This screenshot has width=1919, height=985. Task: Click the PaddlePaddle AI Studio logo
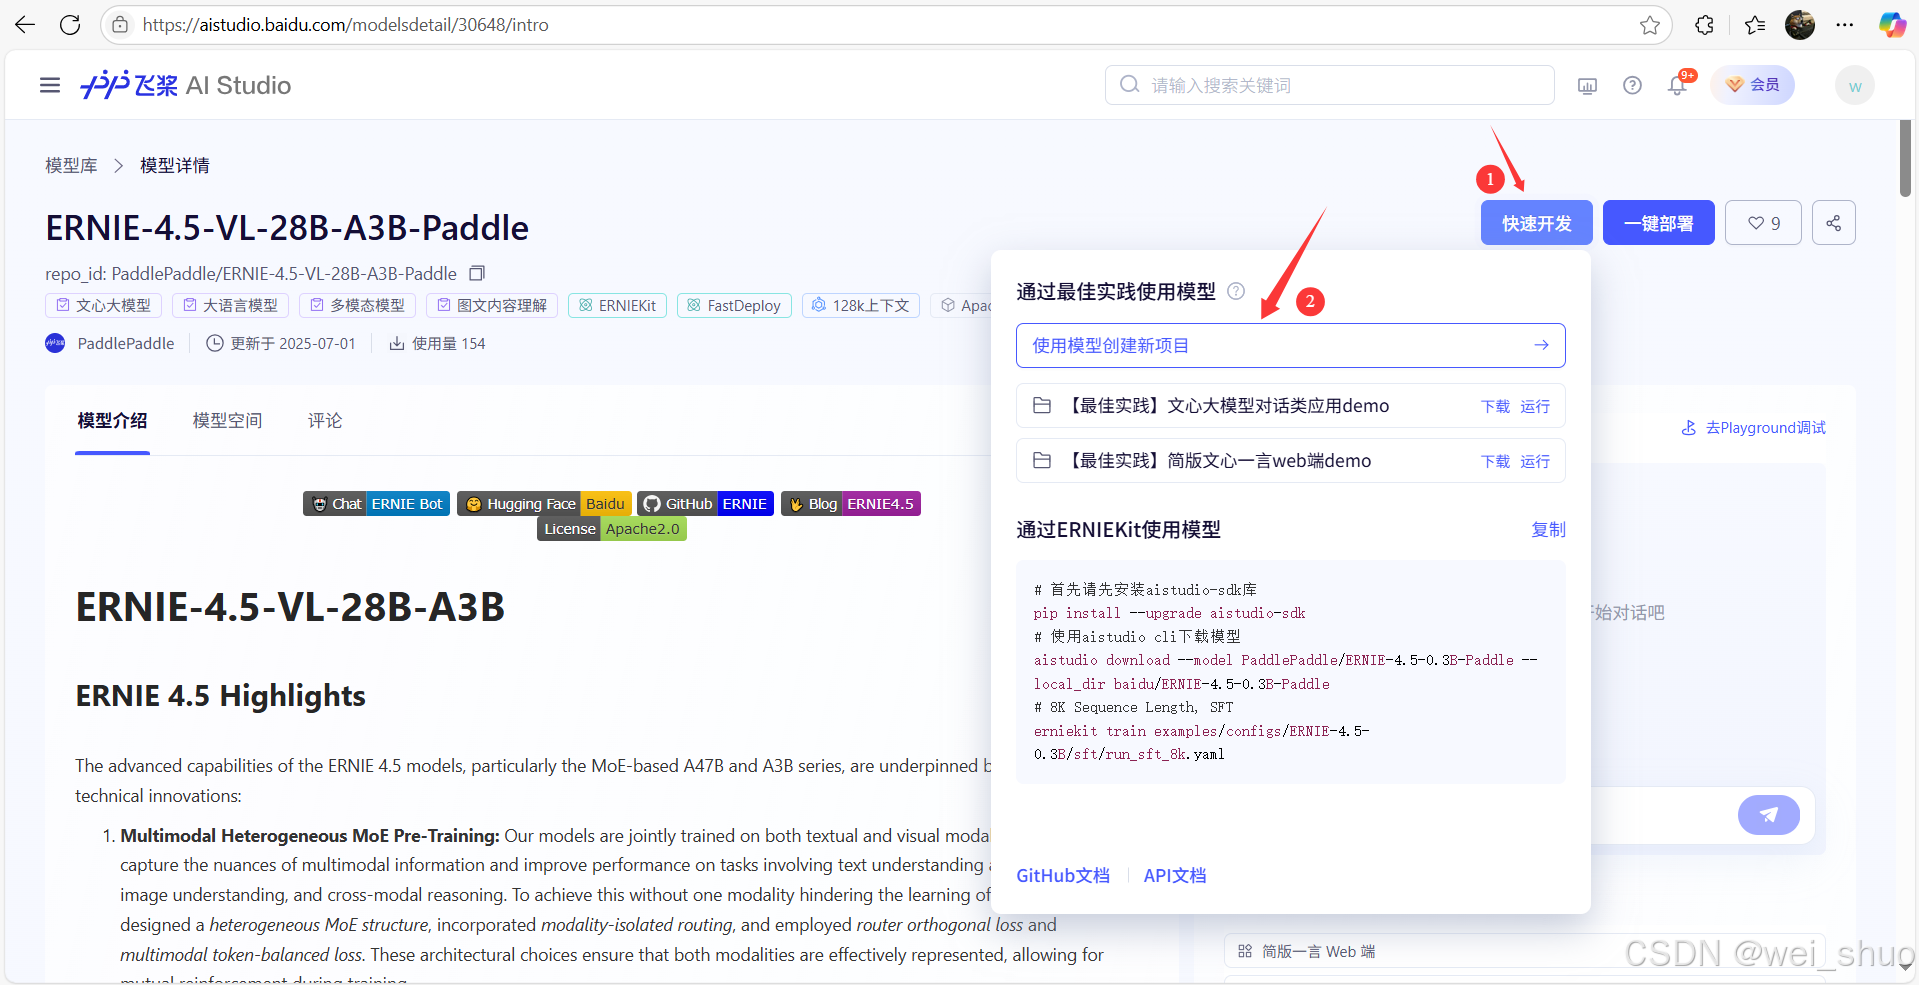186,85
